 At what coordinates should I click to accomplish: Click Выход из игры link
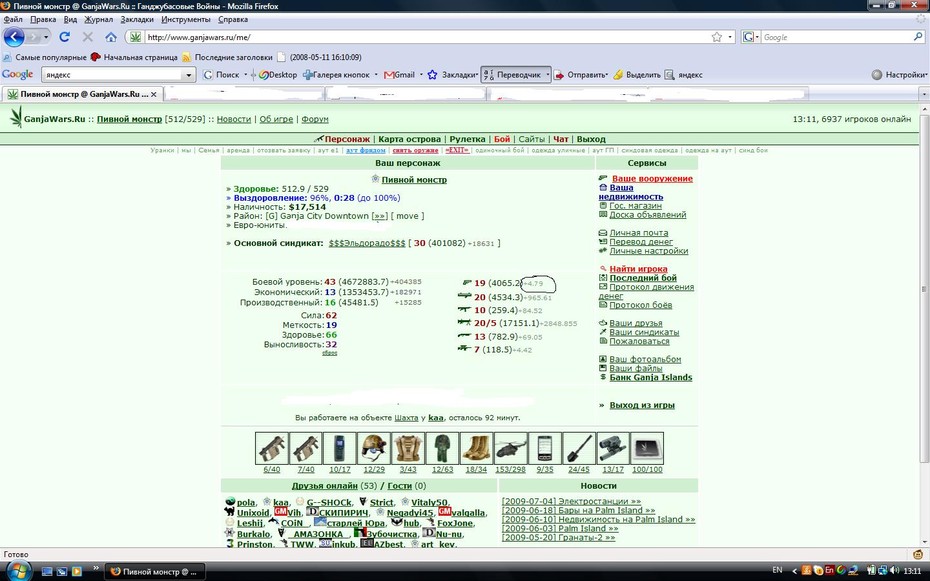coord(642,406)
